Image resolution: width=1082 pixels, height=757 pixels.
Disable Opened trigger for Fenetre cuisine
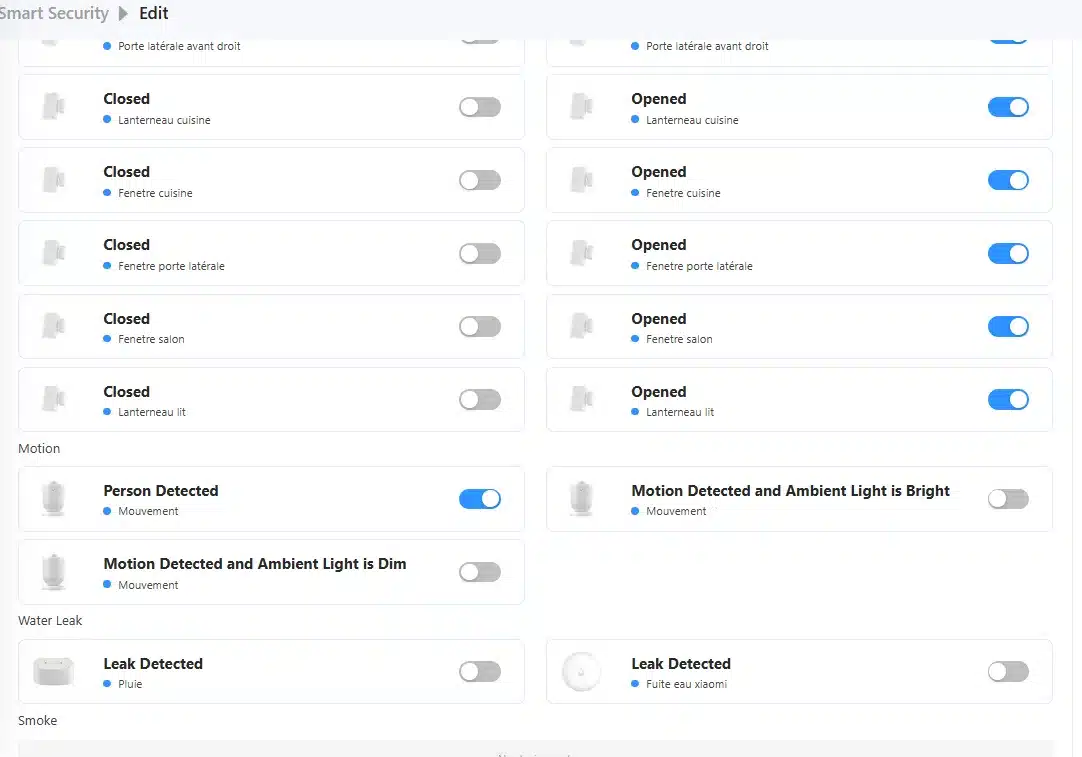pyautogui.click(x=1008, y=180)
